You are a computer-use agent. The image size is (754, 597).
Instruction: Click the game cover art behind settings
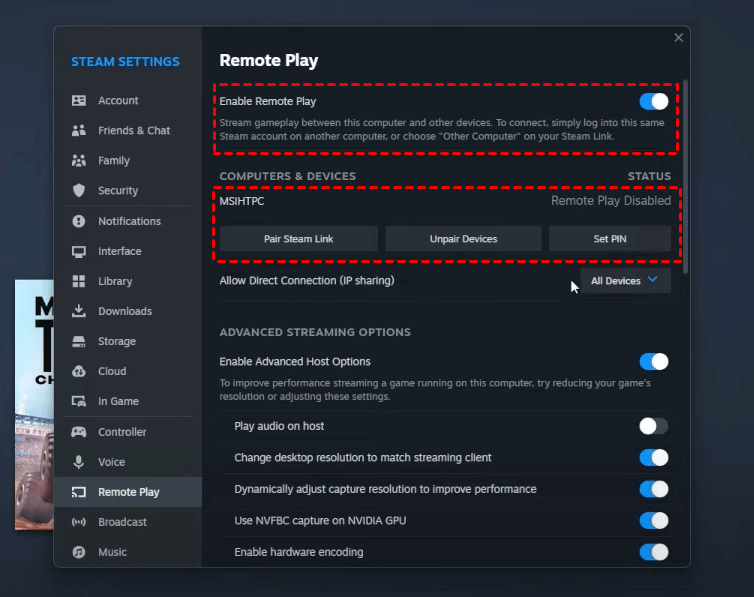click(x=34, y=405)
